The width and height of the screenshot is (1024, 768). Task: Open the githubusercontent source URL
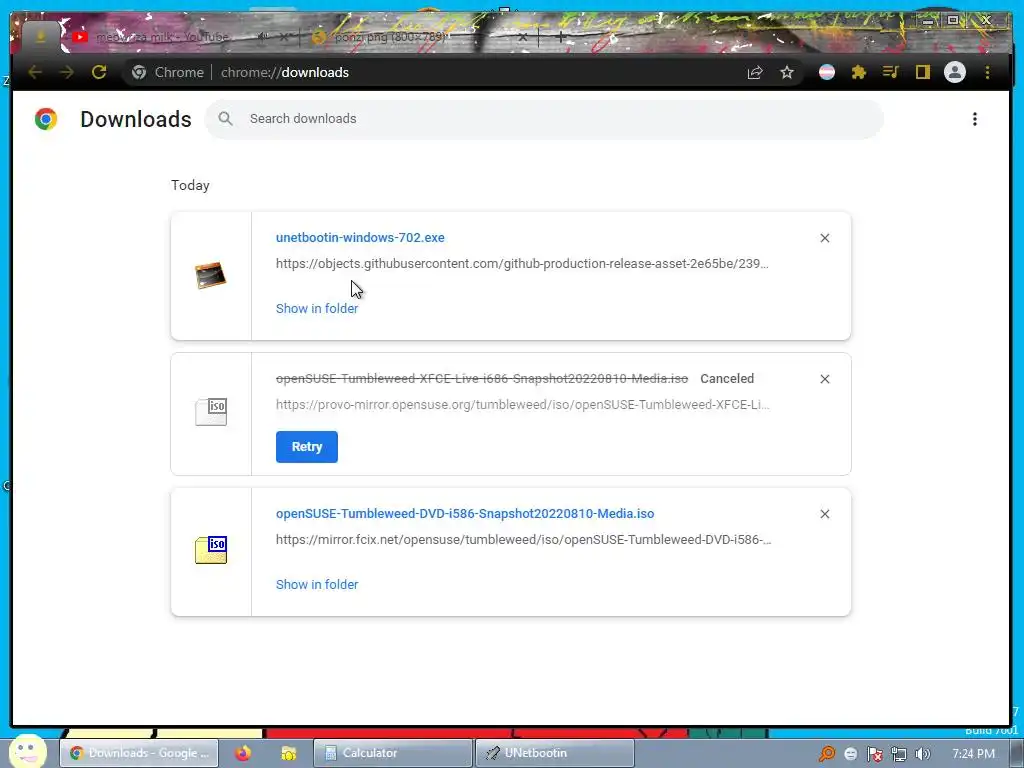tap(522, 264)
